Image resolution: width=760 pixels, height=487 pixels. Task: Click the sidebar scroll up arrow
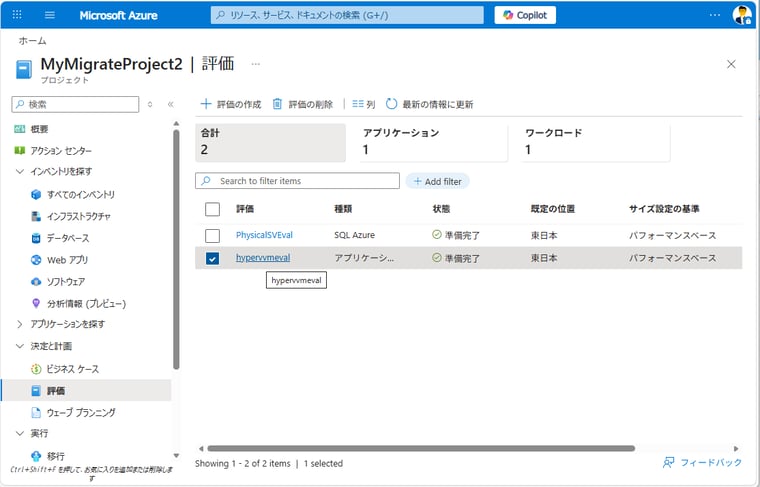176,124
